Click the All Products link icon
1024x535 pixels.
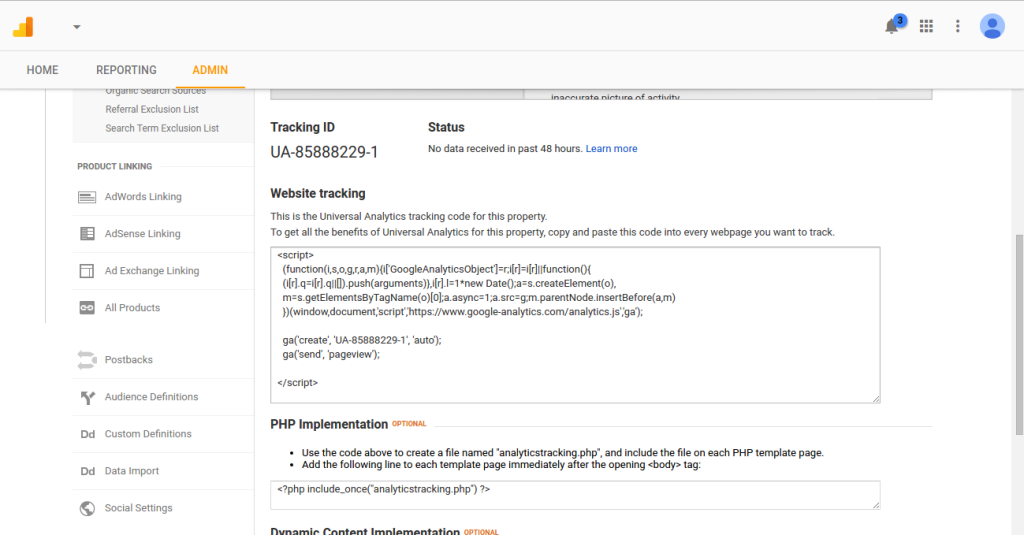click(87, 308)
